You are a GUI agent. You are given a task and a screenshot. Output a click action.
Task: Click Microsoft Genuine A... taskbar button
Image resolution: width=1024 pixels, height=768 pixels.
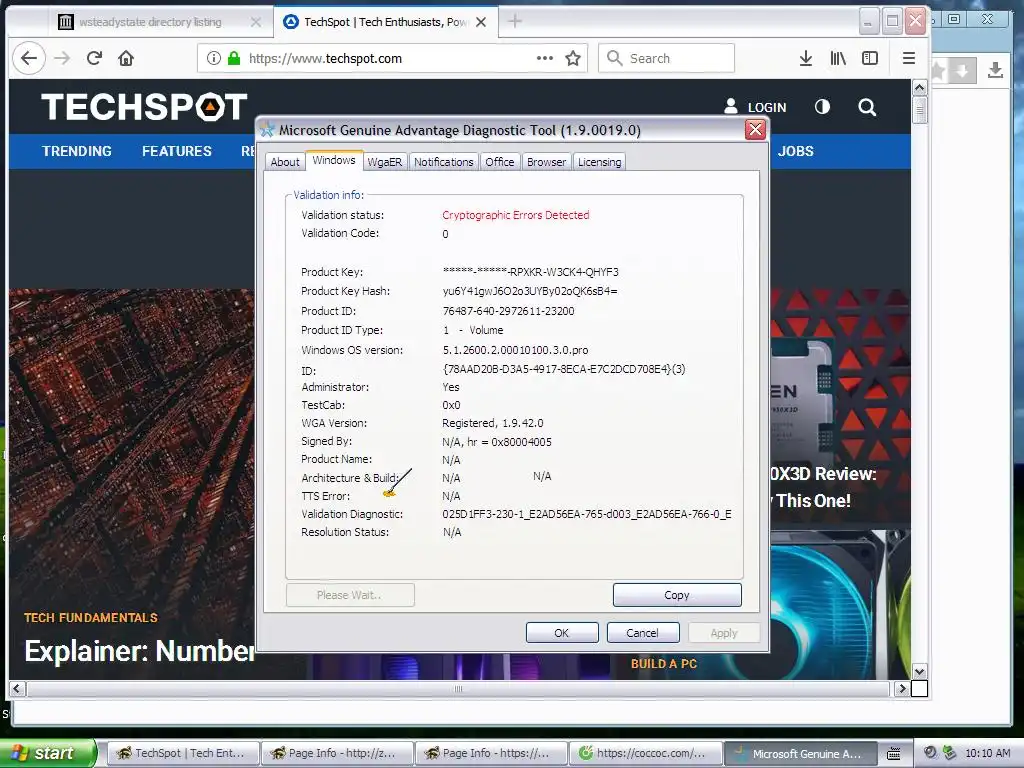pyautogui.click(x=799, y=753)
